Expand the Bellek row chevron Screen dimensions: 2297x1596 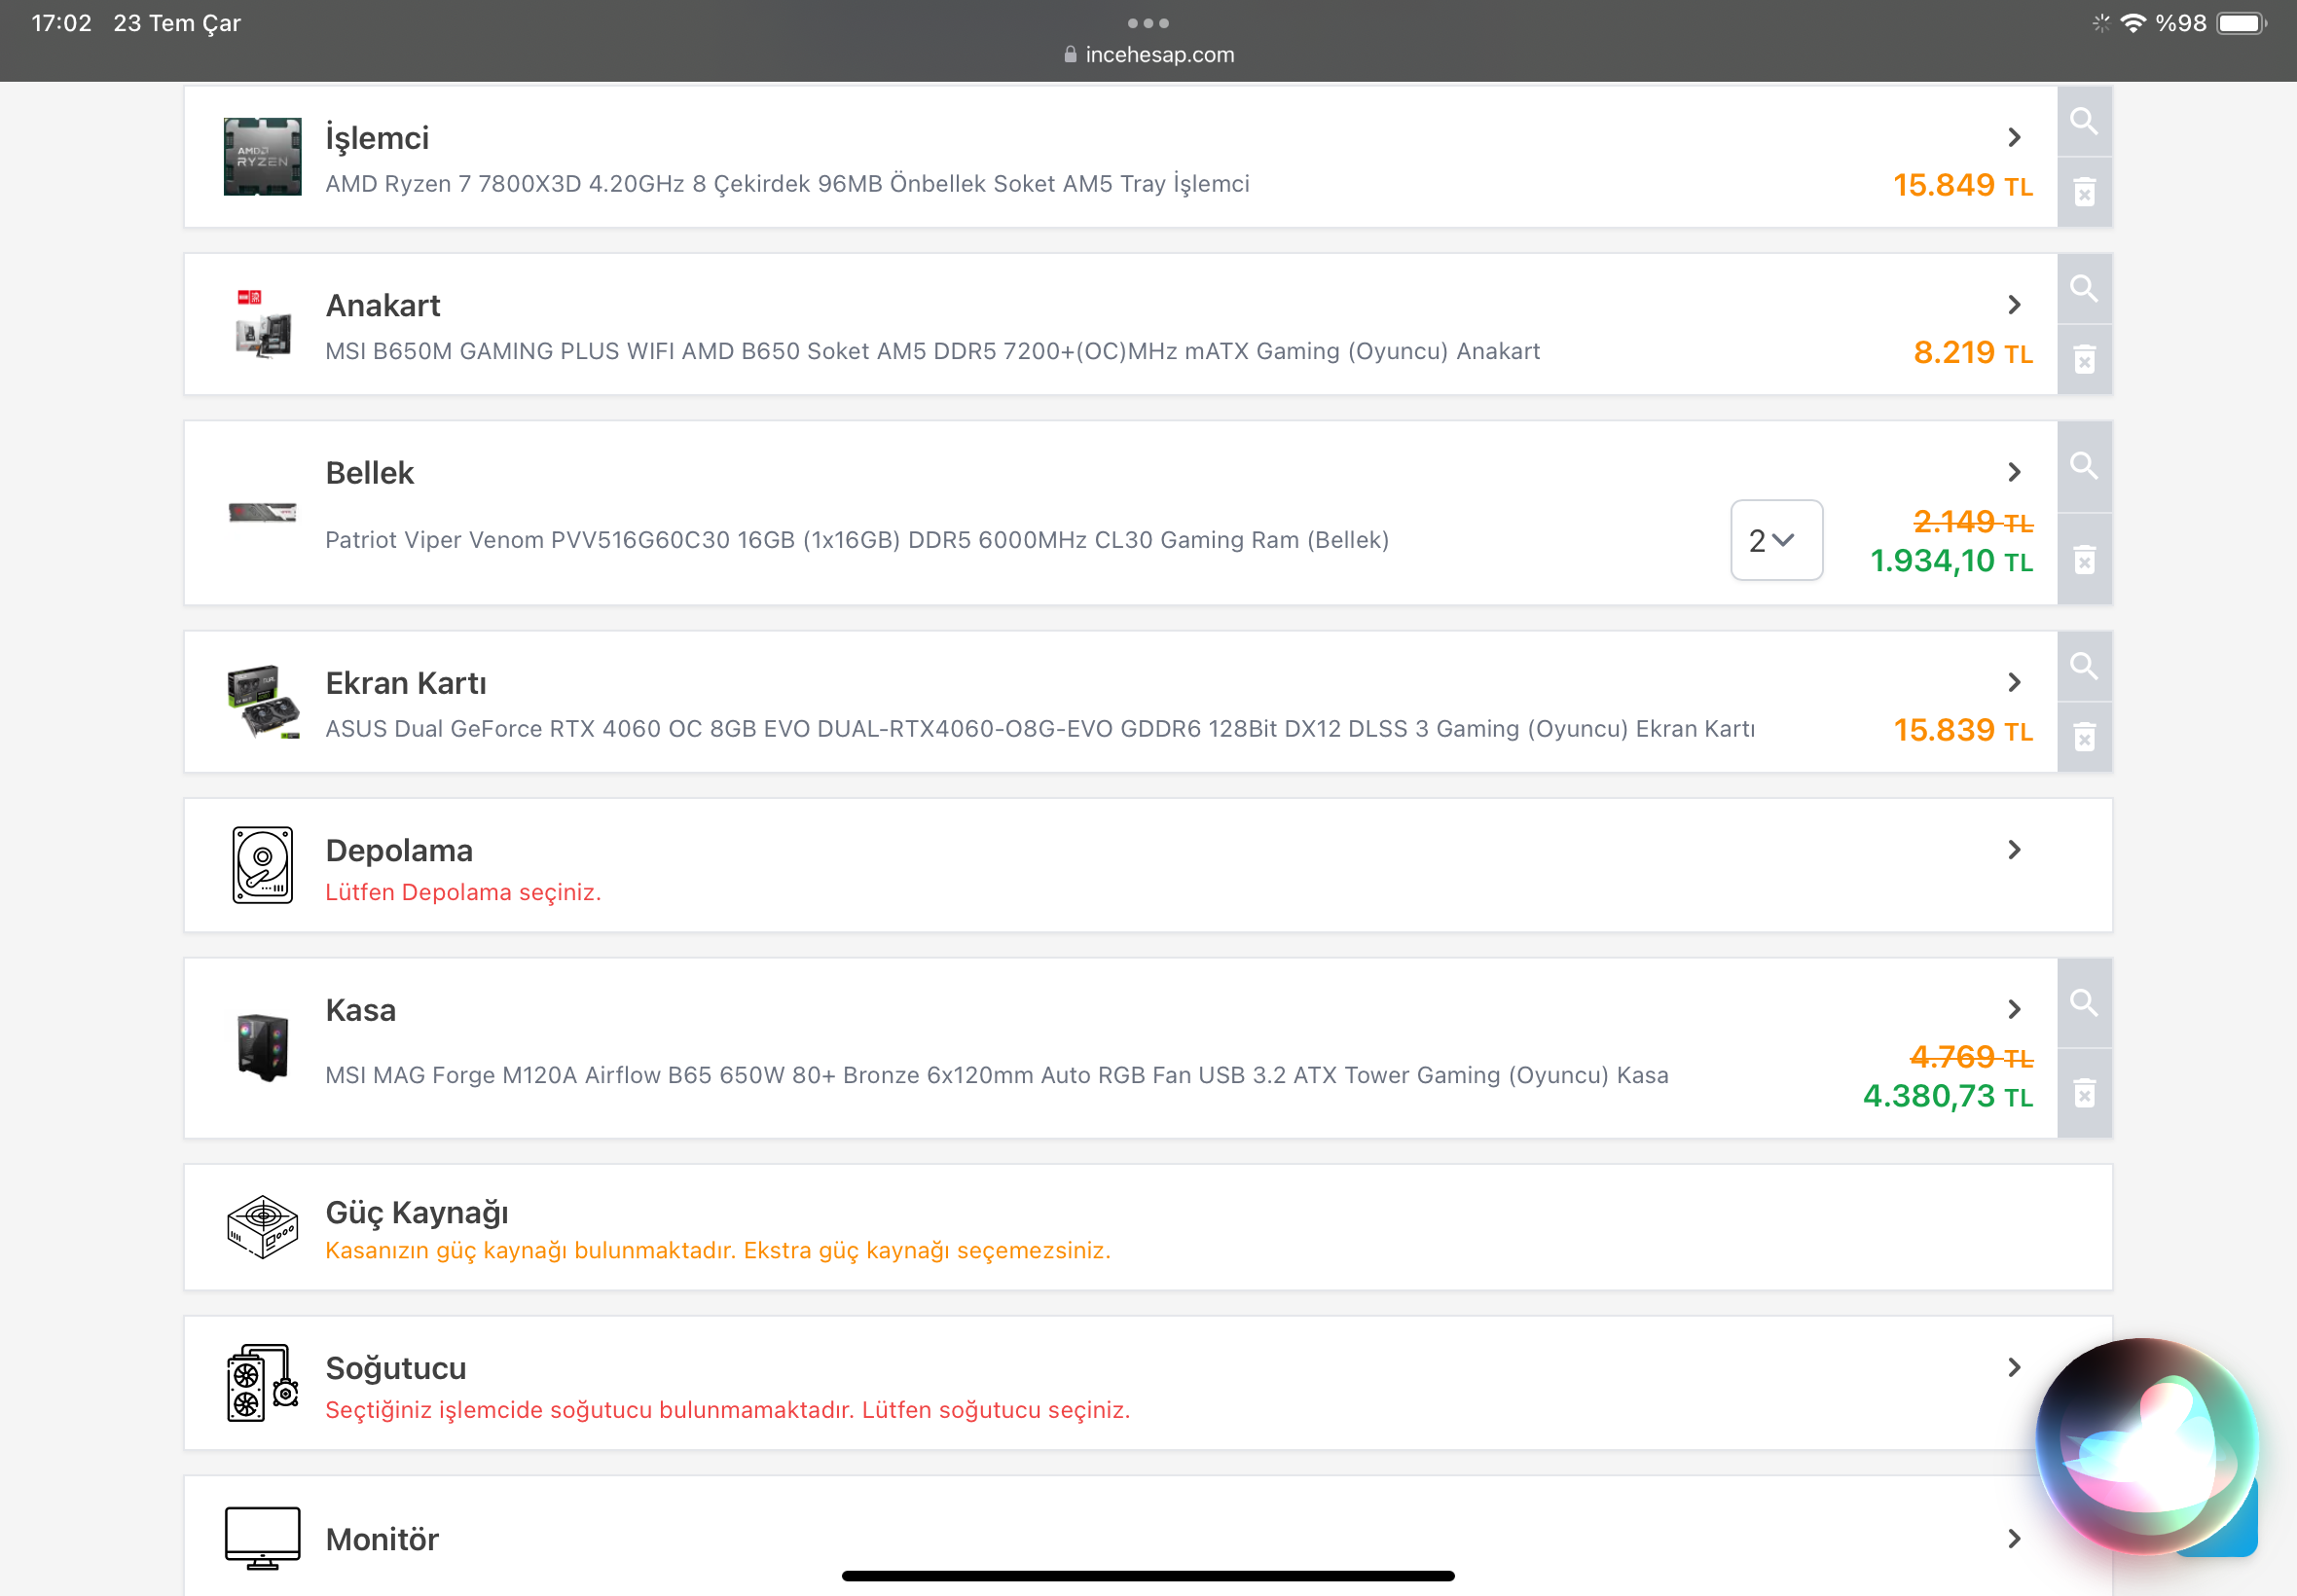point(2014,472)
